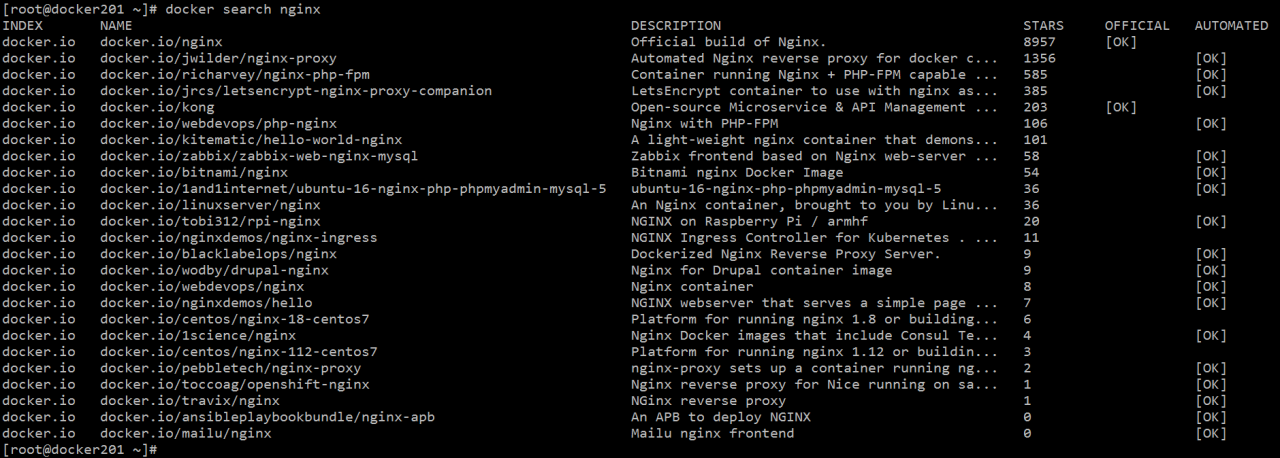1280x458 pixels.
Task: Click the 'Official build of Nginx.' description
Action: [728, 42]
